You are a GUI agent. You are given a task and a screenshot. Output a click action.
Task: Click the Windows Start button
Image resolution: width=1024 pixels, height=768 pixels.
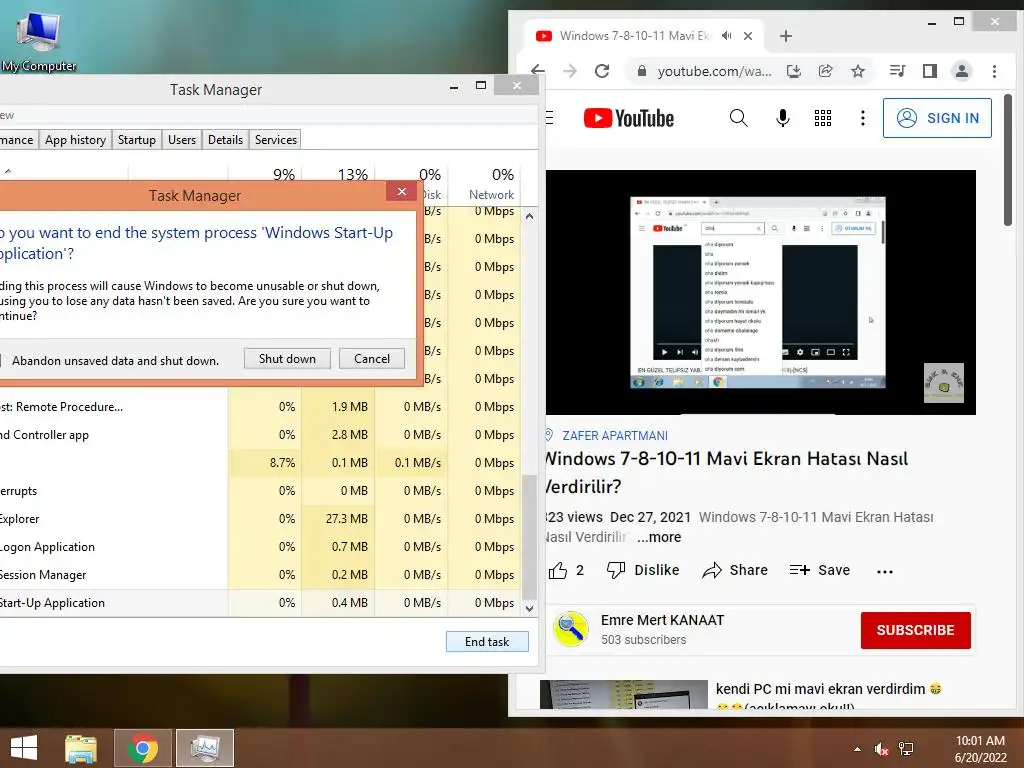point(24,748)
